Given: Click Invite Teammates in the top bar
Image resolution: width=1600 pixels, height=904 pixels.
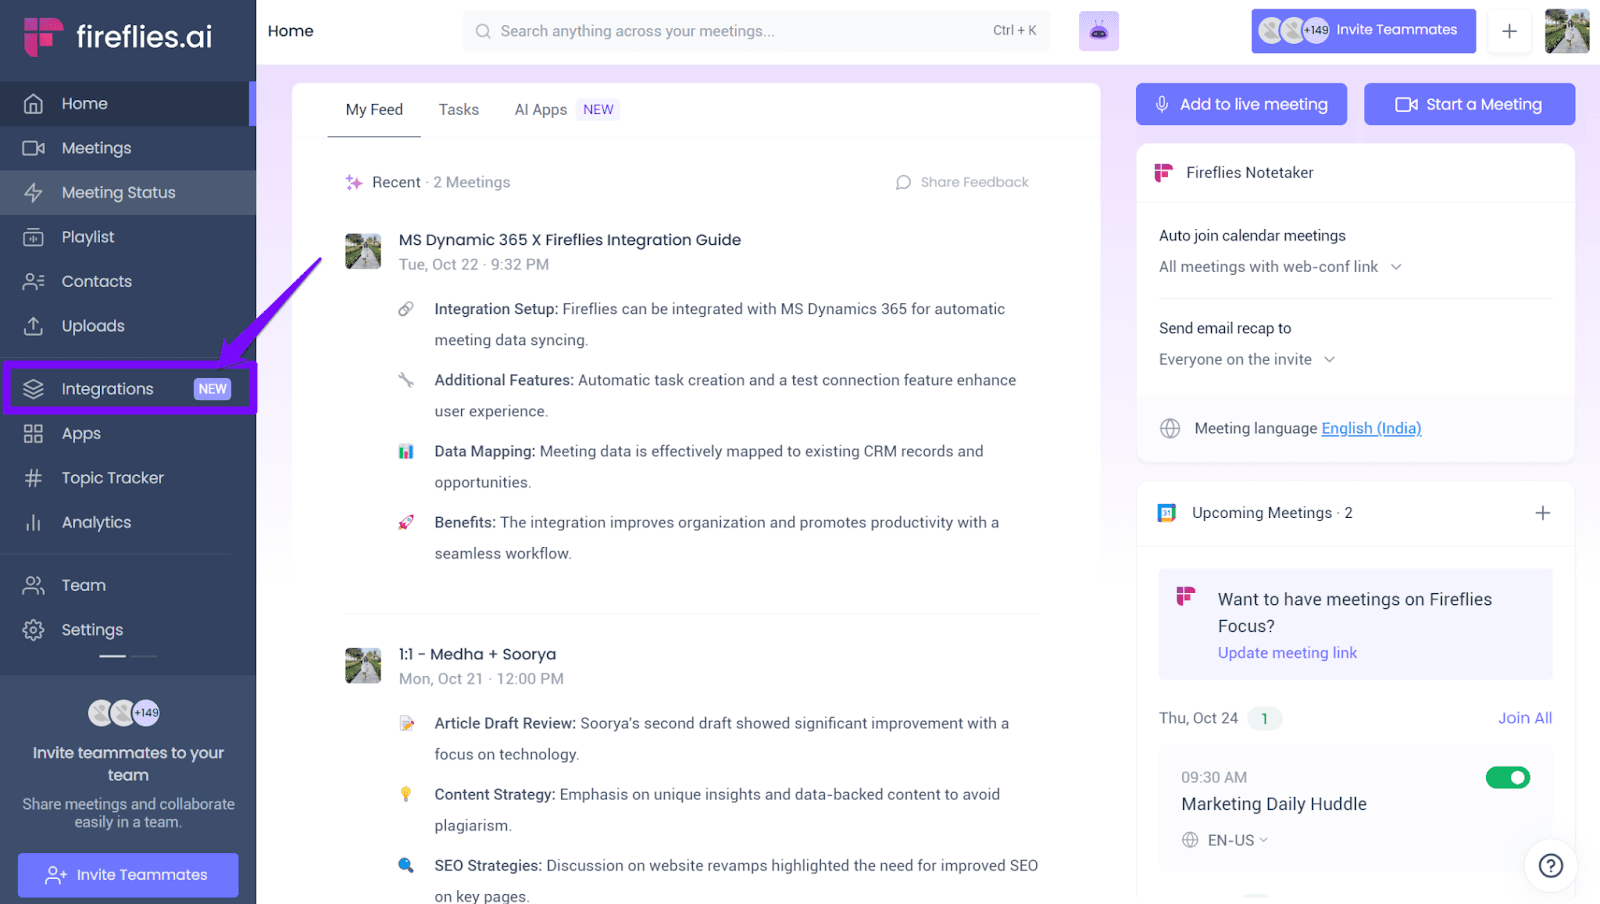Looking at the screenshot, I should coord(1363,30).
